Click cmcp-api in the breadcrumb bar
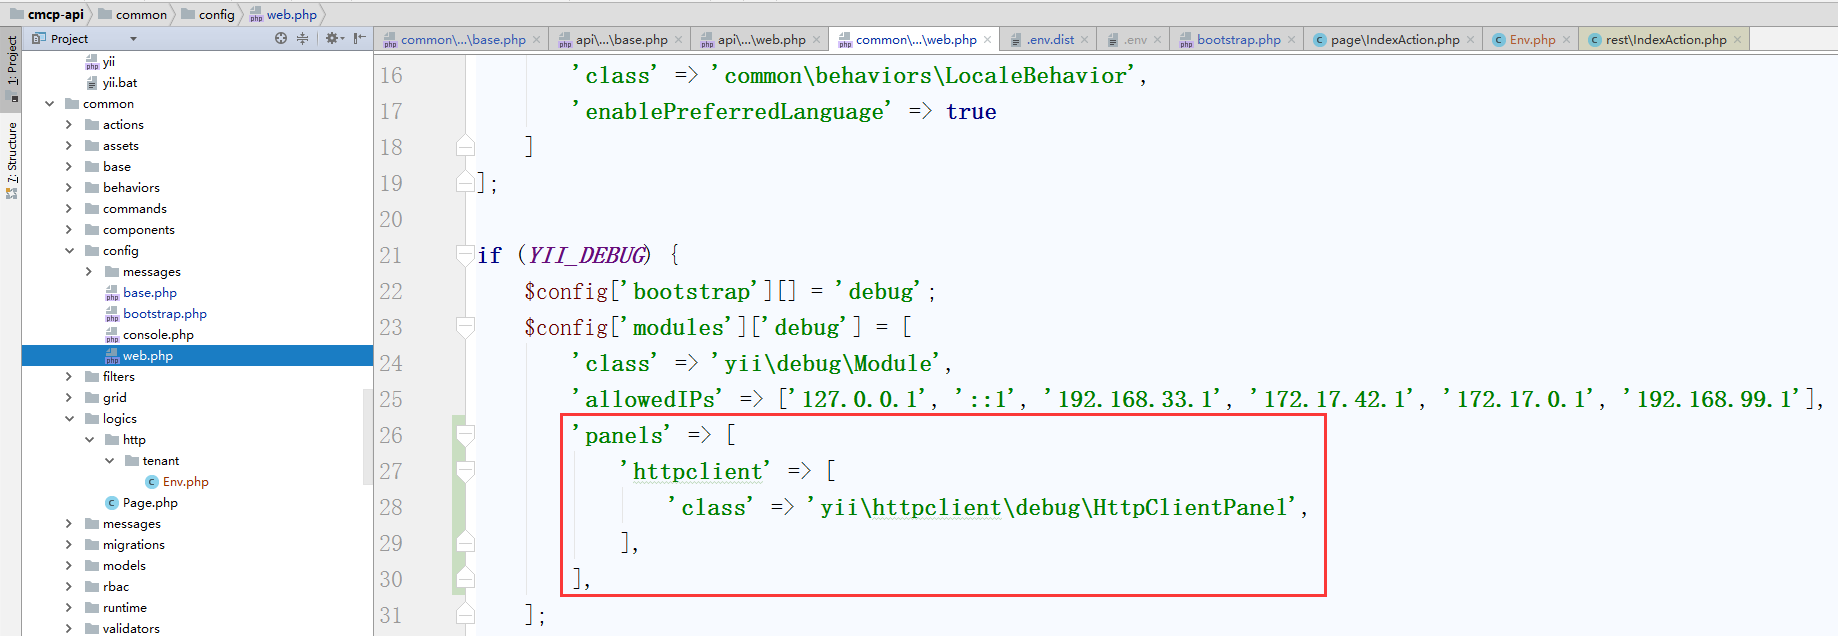Viewport: 1838px width, 636px height. (x=55, y=14)
